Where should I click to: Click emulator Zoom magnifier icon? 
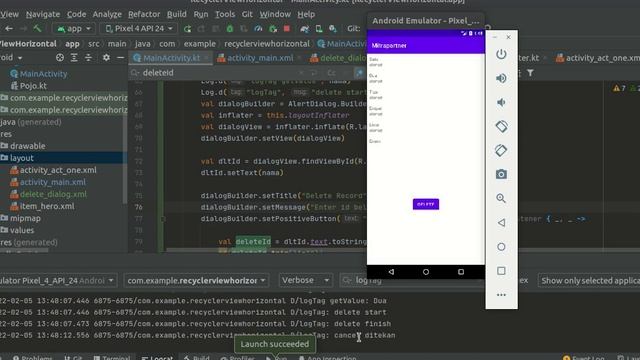[x=501, y=198]
